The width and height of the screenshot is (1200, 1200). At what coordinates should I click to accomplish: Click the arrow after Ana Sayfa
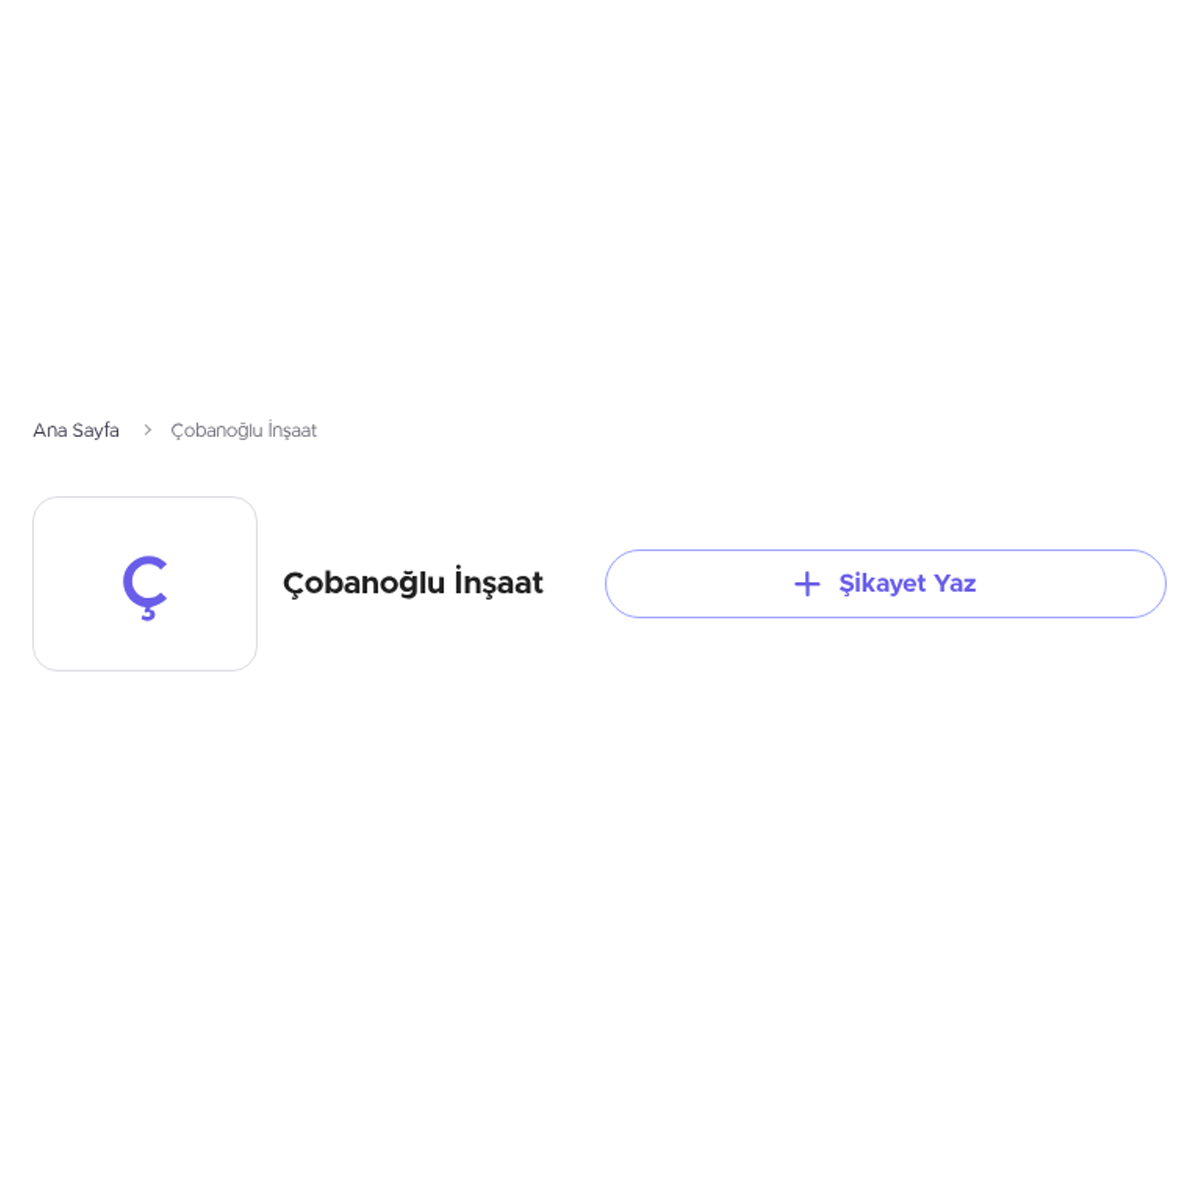(x=147, y=430)
